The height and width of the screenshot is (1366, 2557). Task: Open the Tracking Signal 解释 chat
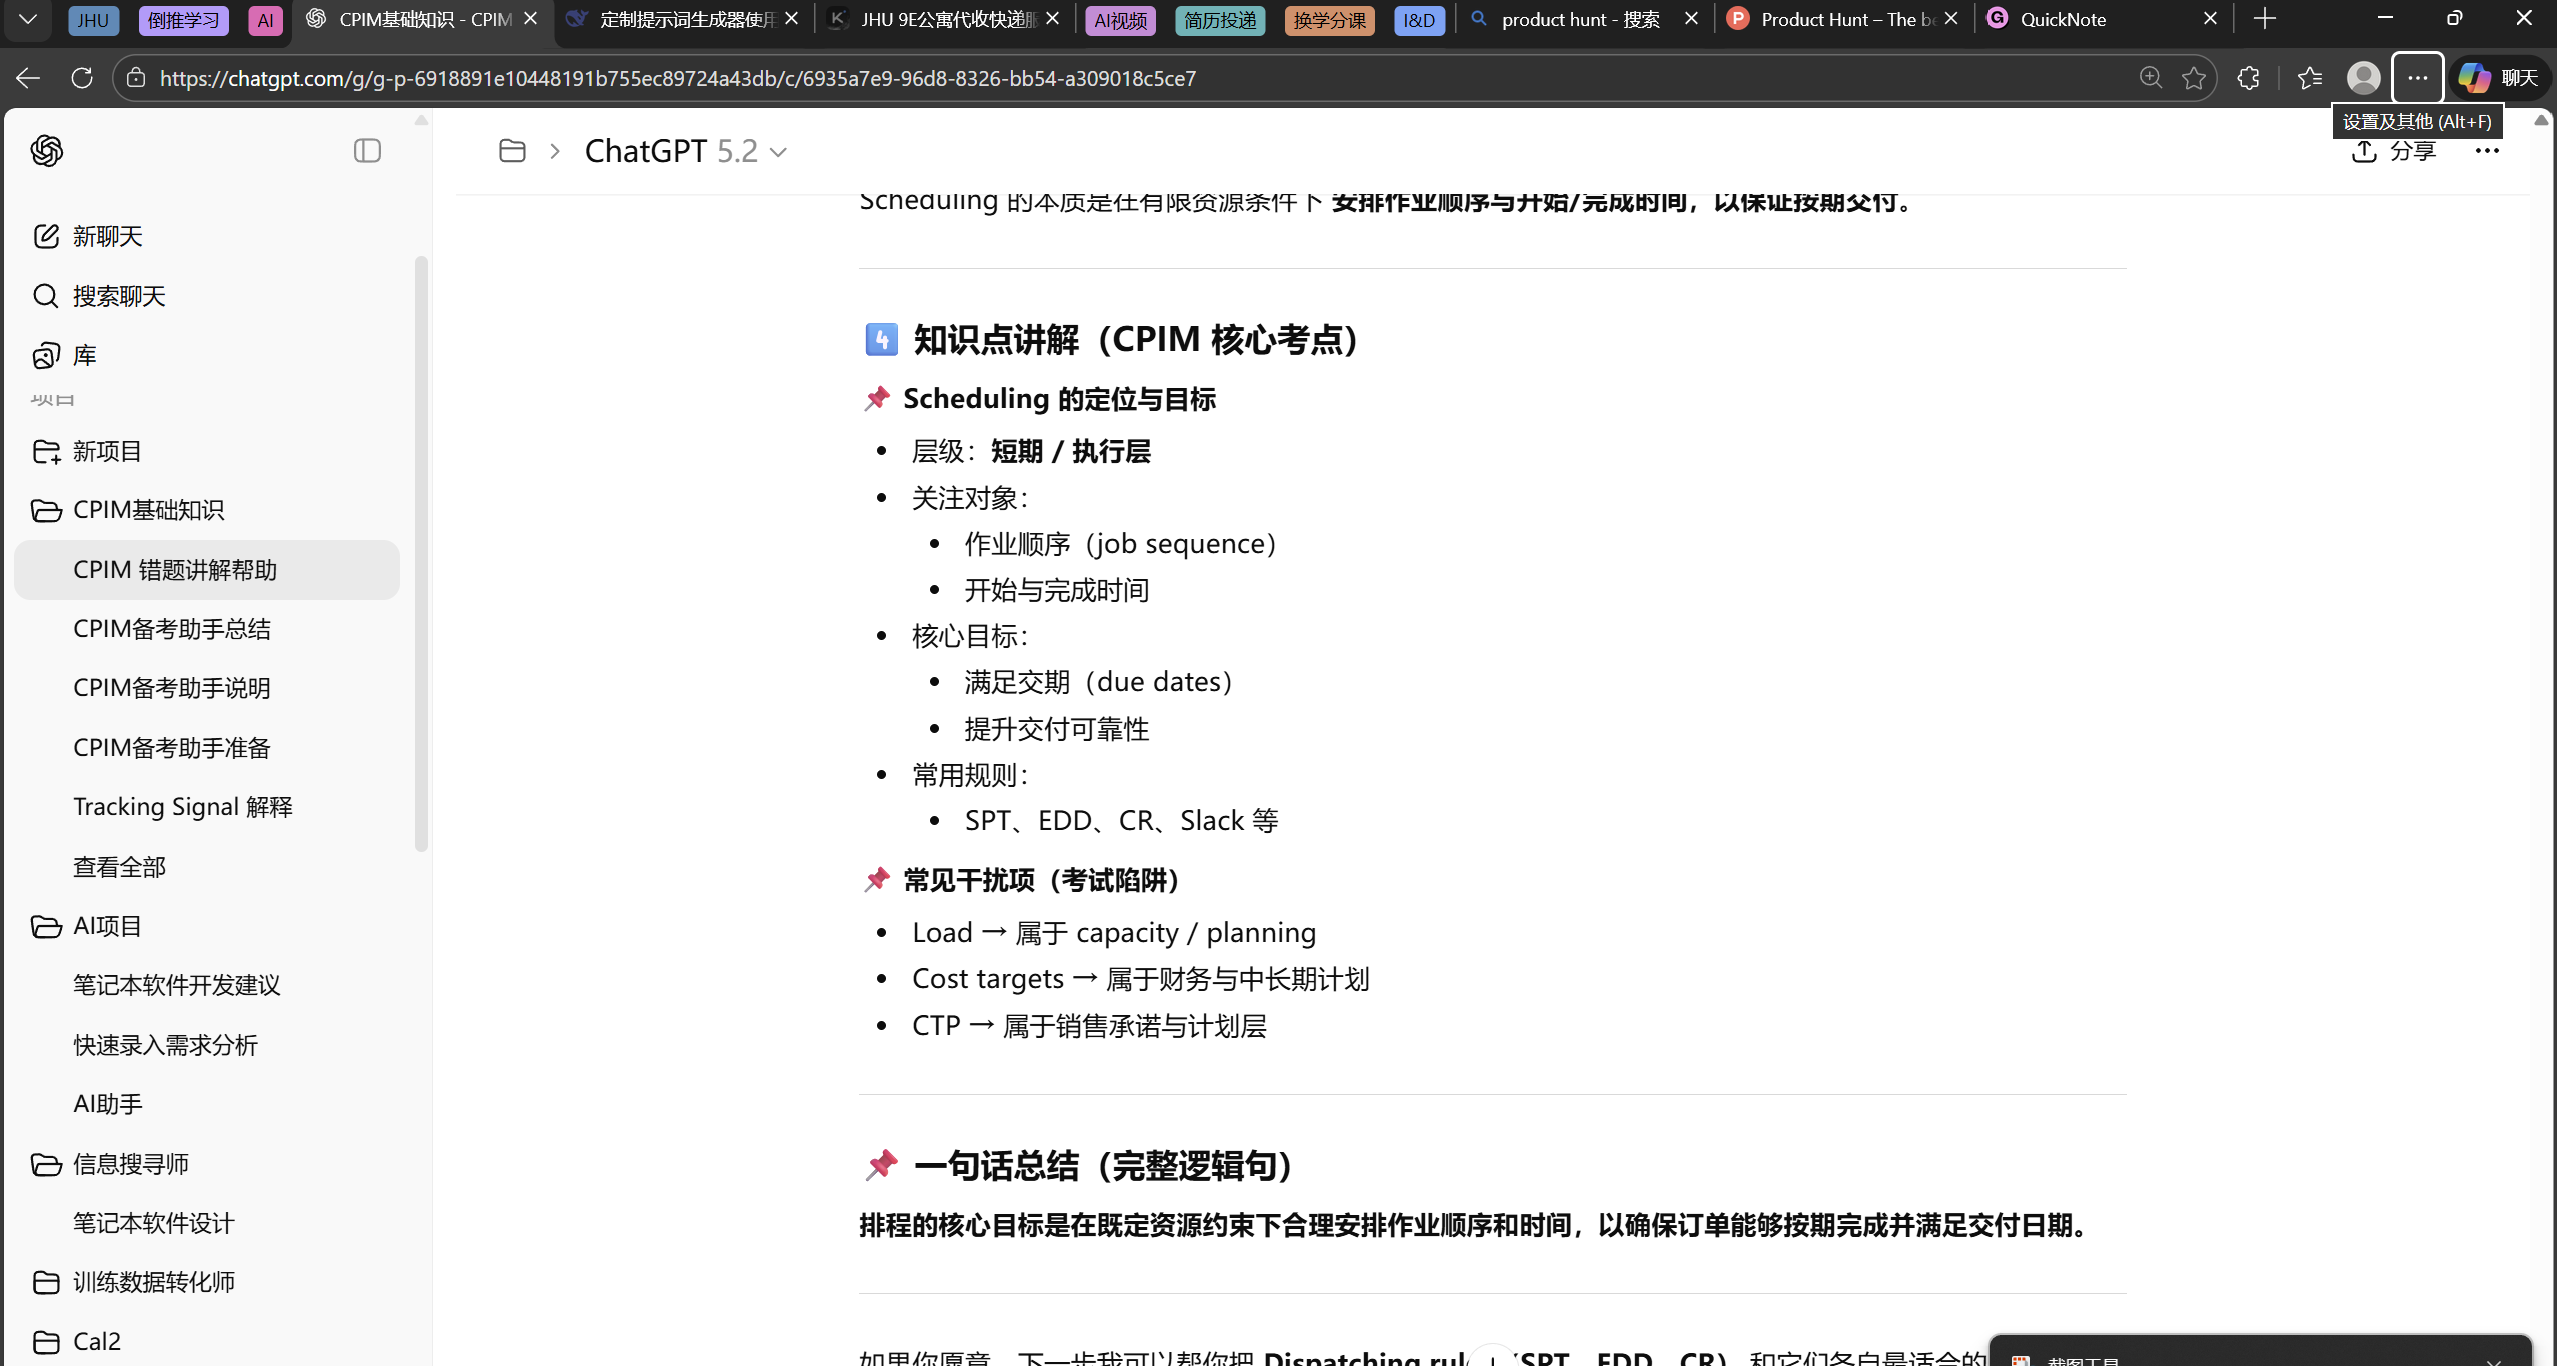(183, 806)
